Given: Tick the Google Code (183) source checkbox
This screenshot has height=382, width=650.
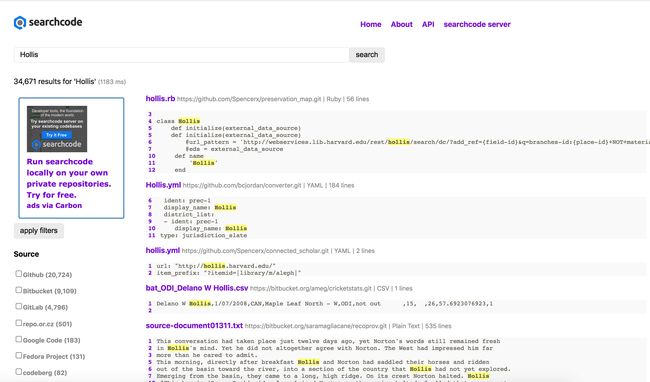Looking at the screenshot, I should [x=19, y=339].
